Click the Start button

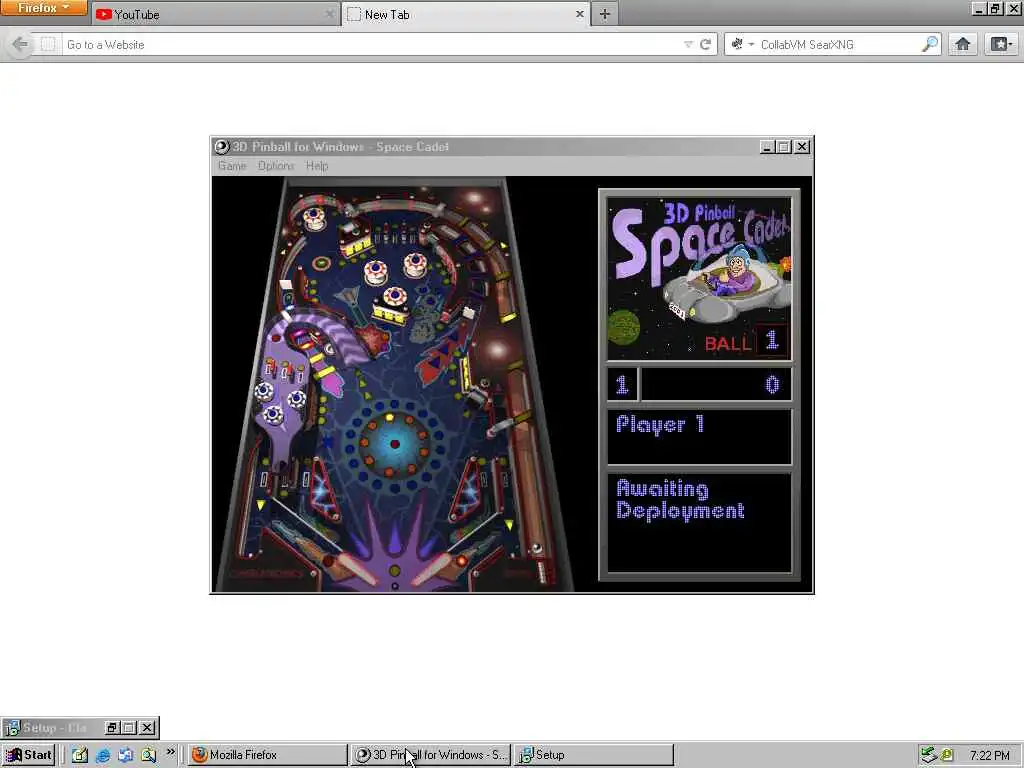click(x=28, y=755)
